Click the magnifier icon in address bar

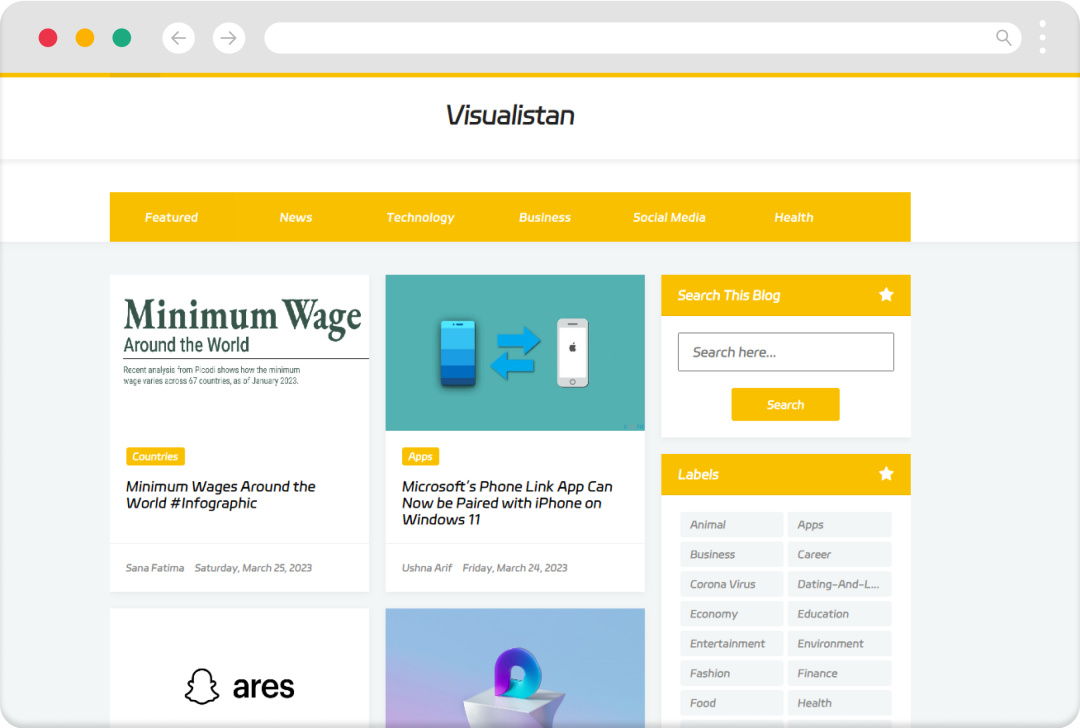point(1004,38)
